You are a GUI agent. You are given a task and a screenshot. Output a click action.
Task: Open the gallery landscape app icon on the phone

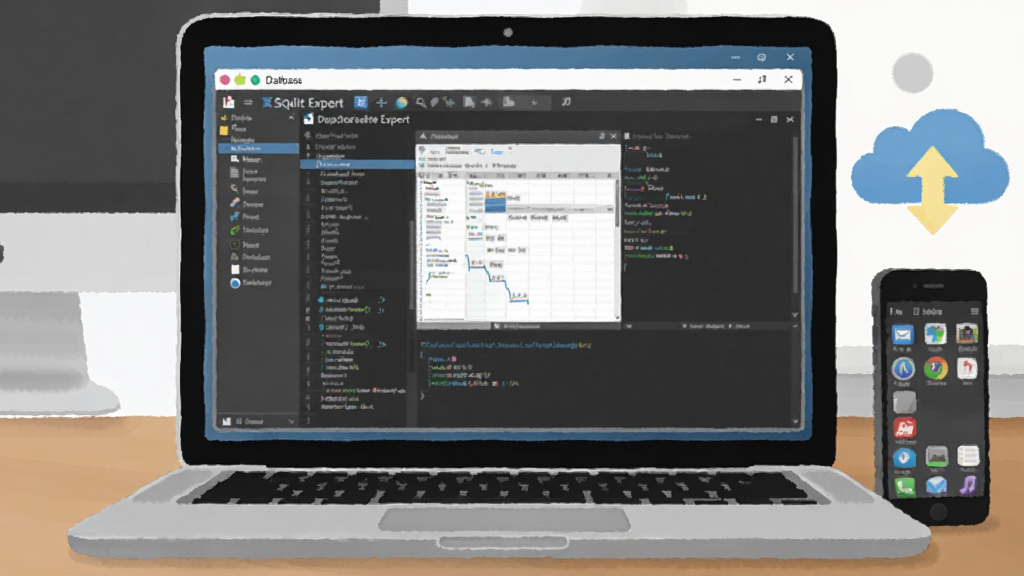click(936, 456)
